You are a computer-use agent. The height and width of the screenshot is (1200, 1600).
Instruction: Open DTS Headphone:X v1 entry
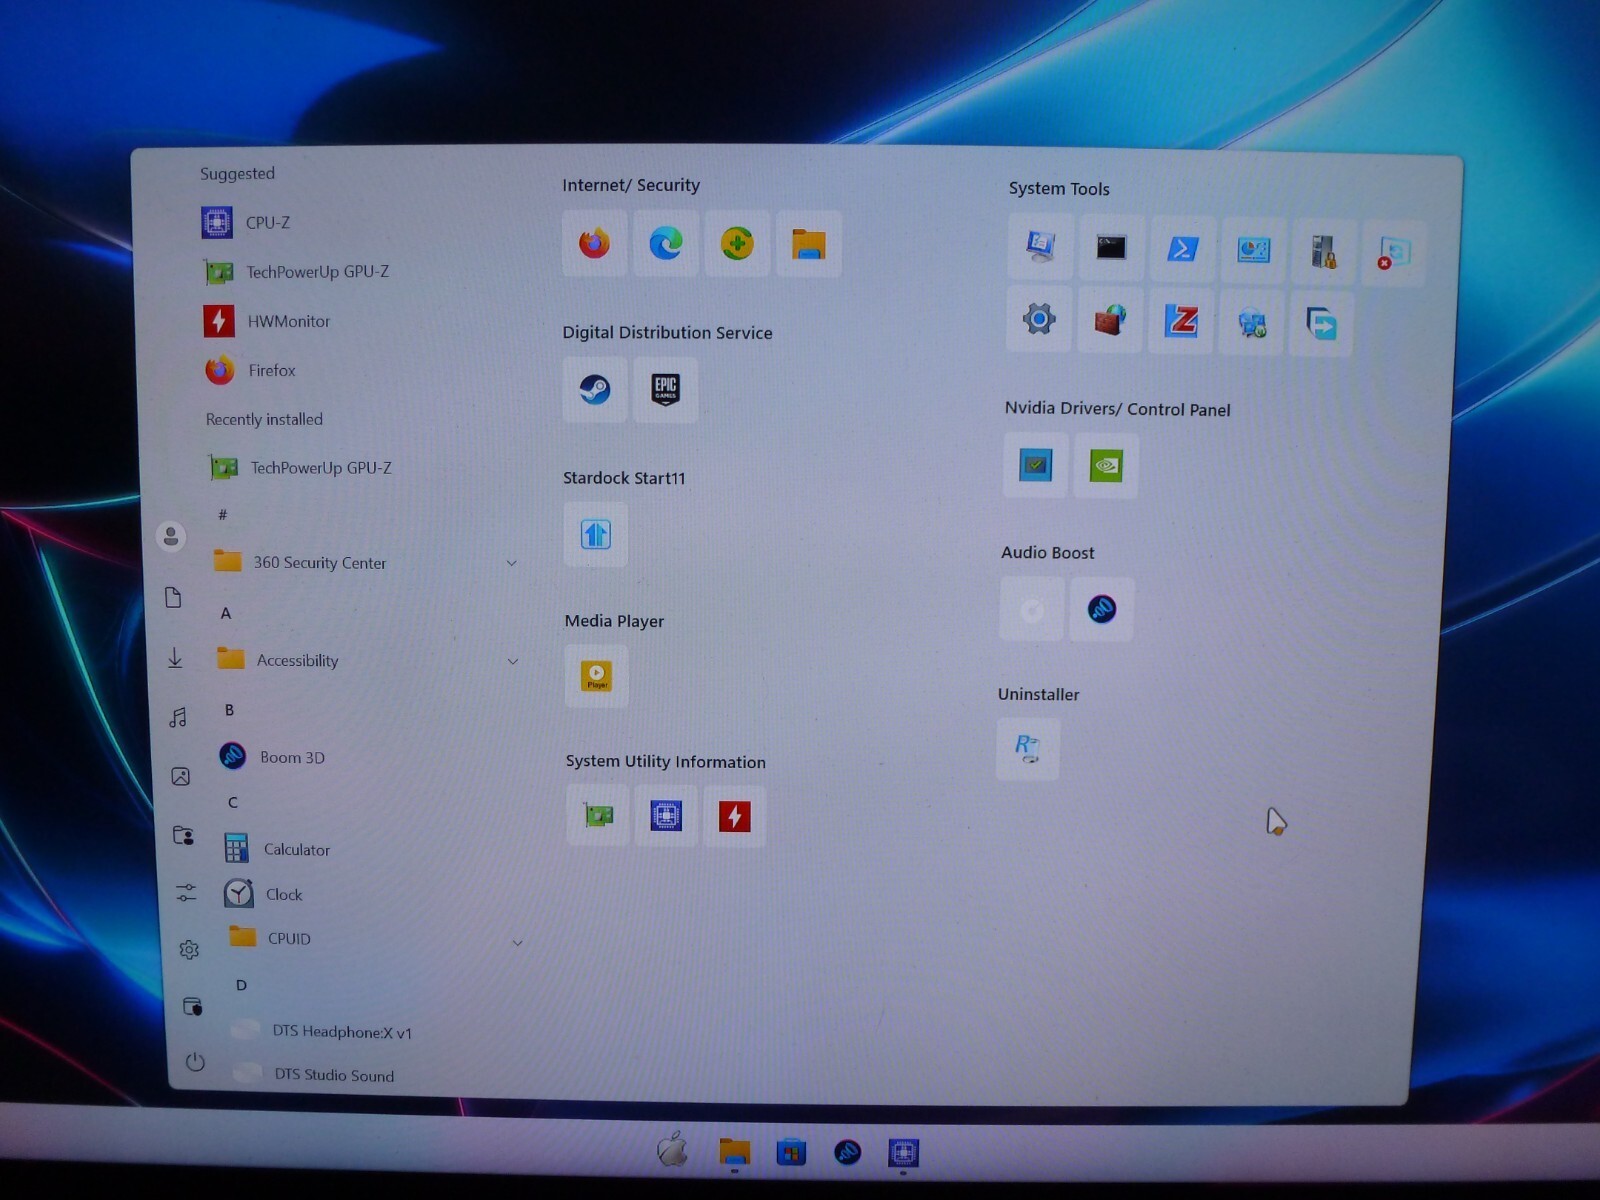click(322, 1031)
